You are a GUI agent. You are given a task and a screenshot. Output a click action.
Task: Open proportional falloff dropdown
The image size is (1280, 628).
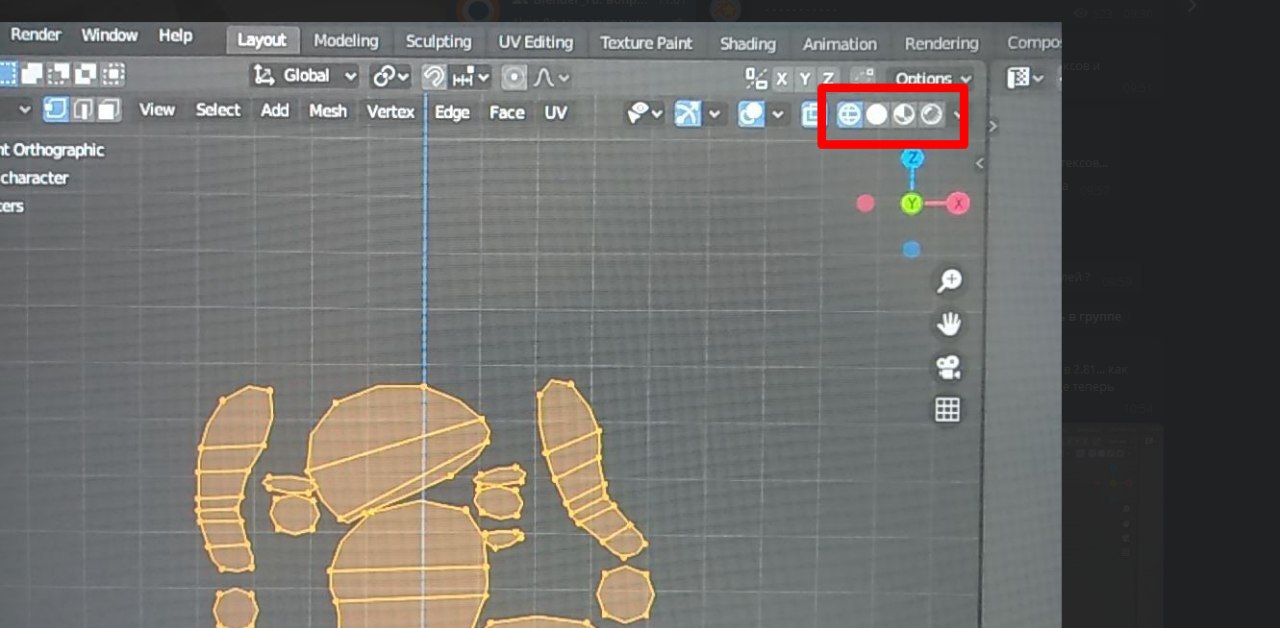tap(553, 77)
